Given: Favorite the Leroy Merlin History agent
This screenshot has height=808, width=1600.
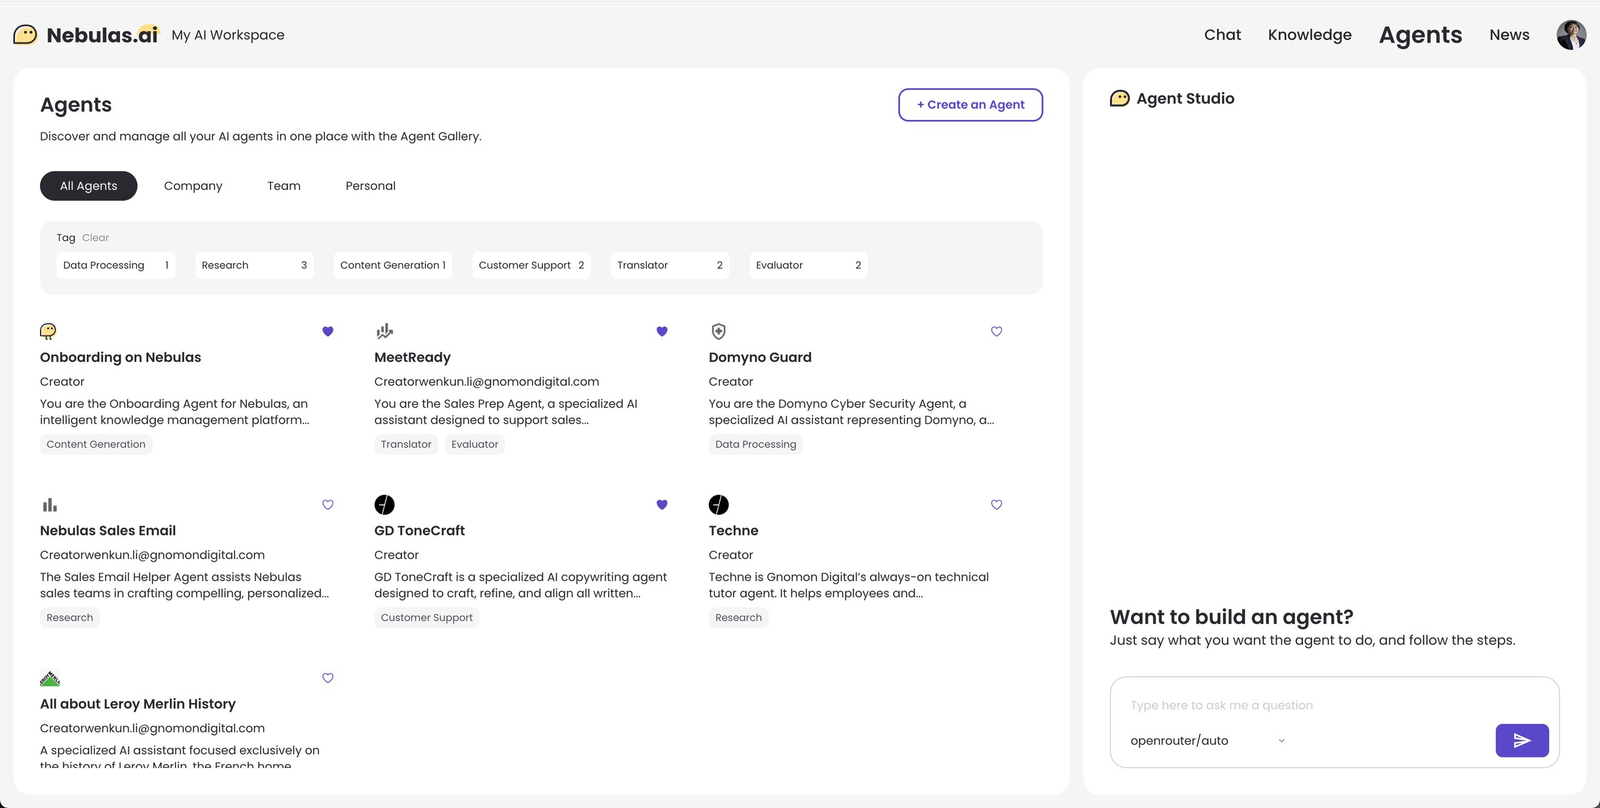Looking at the screenshot, I should [328, 678].
